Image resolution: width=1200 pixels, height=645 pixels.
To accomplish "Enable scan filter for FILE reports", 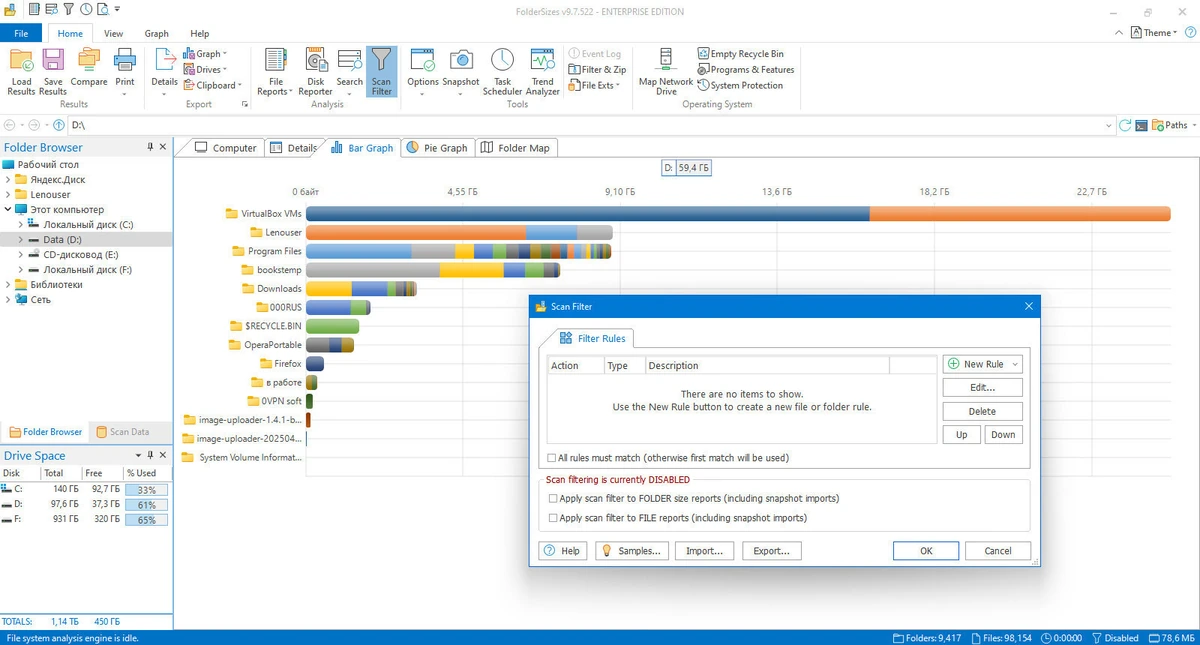I will (x=553, y=518).
